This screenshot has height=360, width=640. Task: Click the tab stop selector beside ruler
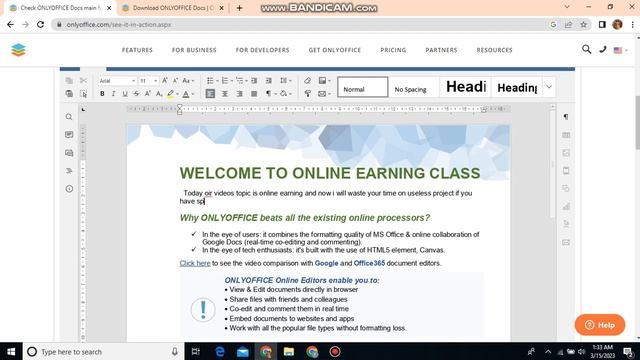click(x=83, y=109)
